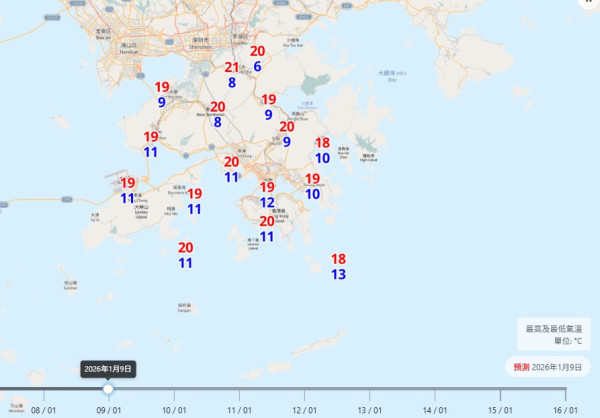Click the blue 12 minimum above Hong Kong Island
Screen dimensions: 600x418
267,202
